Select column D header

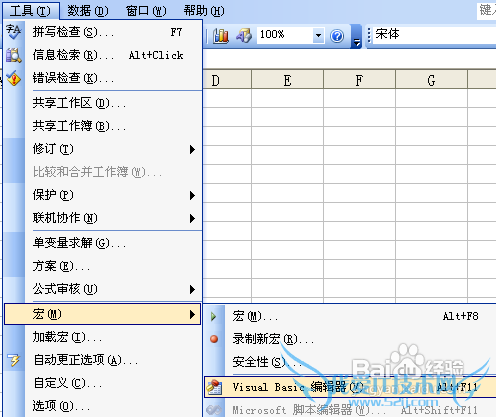pos(227,80)
